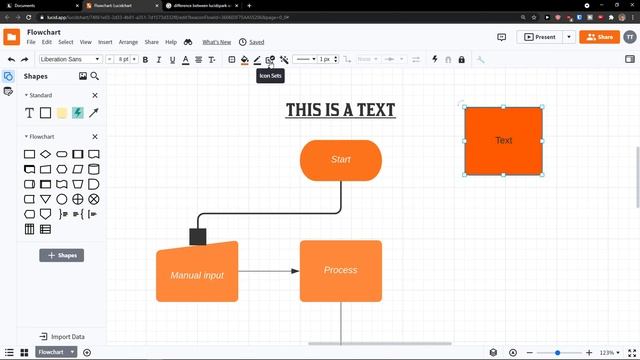Click the orange Share button
Image resolution: width=640 pixels, height=360 pixels.
599,37
